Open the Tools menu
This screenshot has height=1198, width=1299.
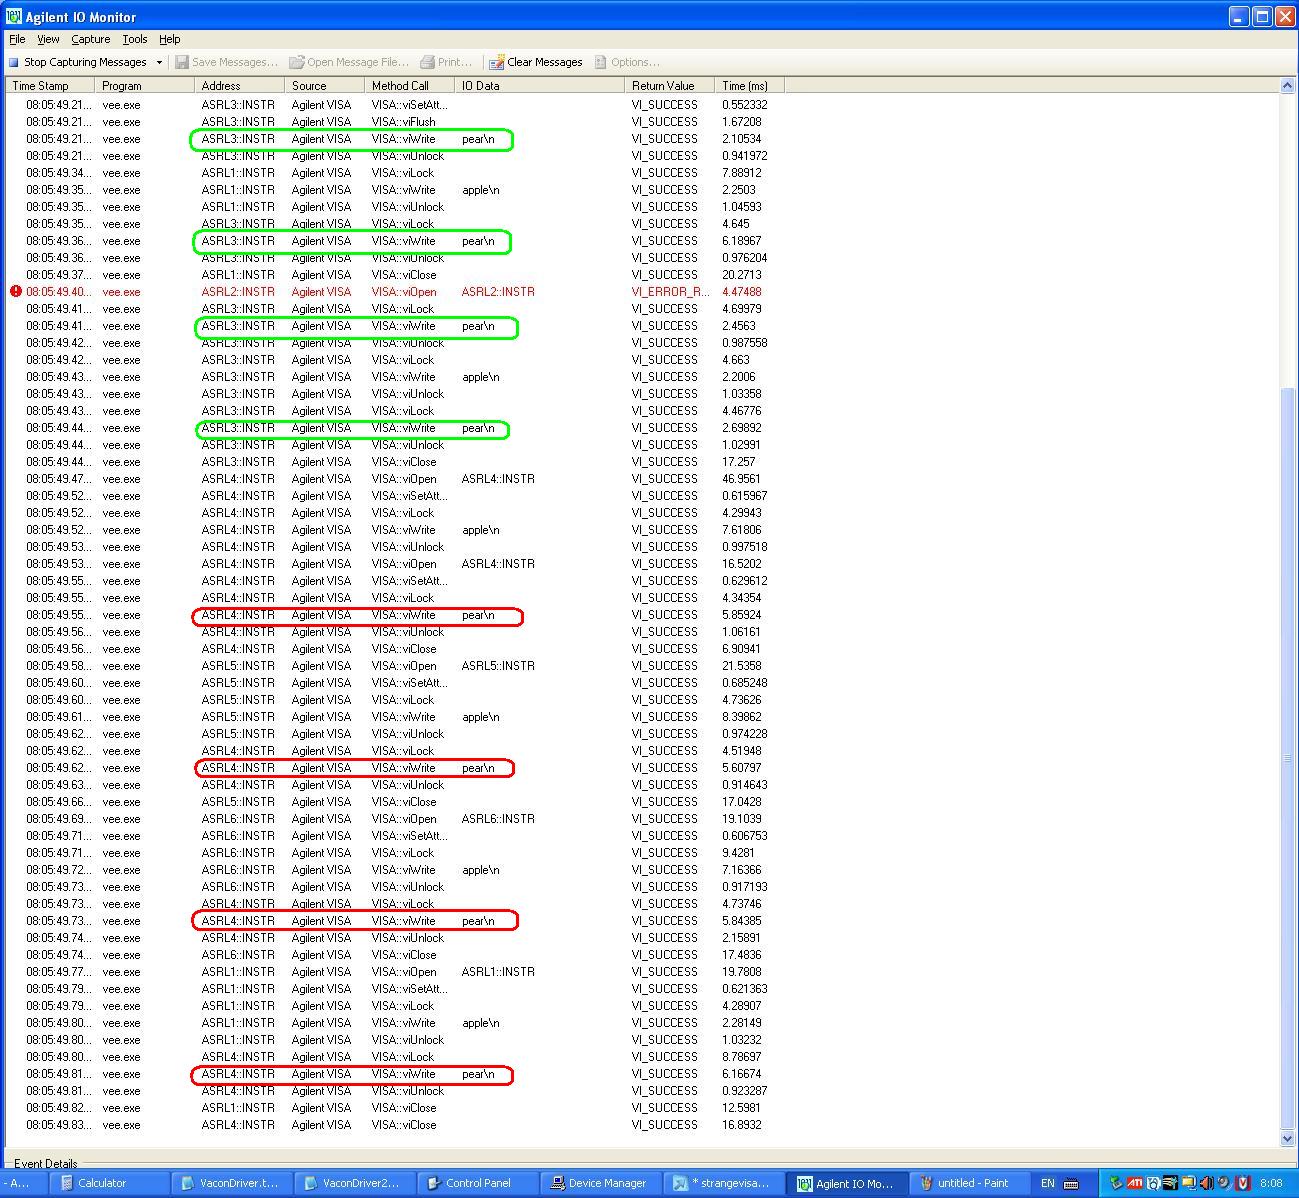(x=135, y=39)
